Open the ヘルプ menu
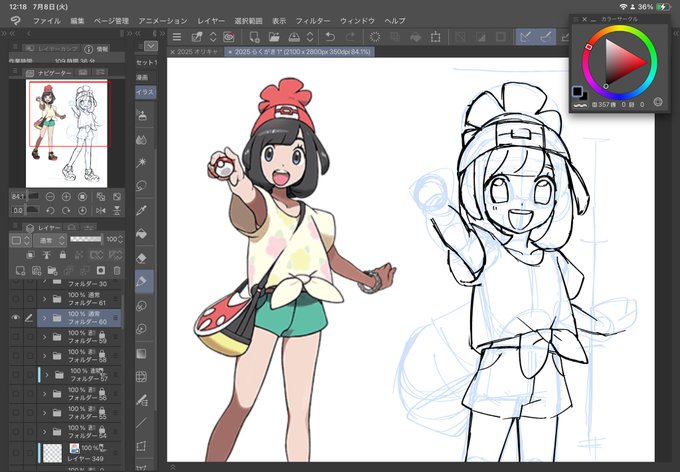The height and width of the screenshot is (472, 680). point(395,20)
